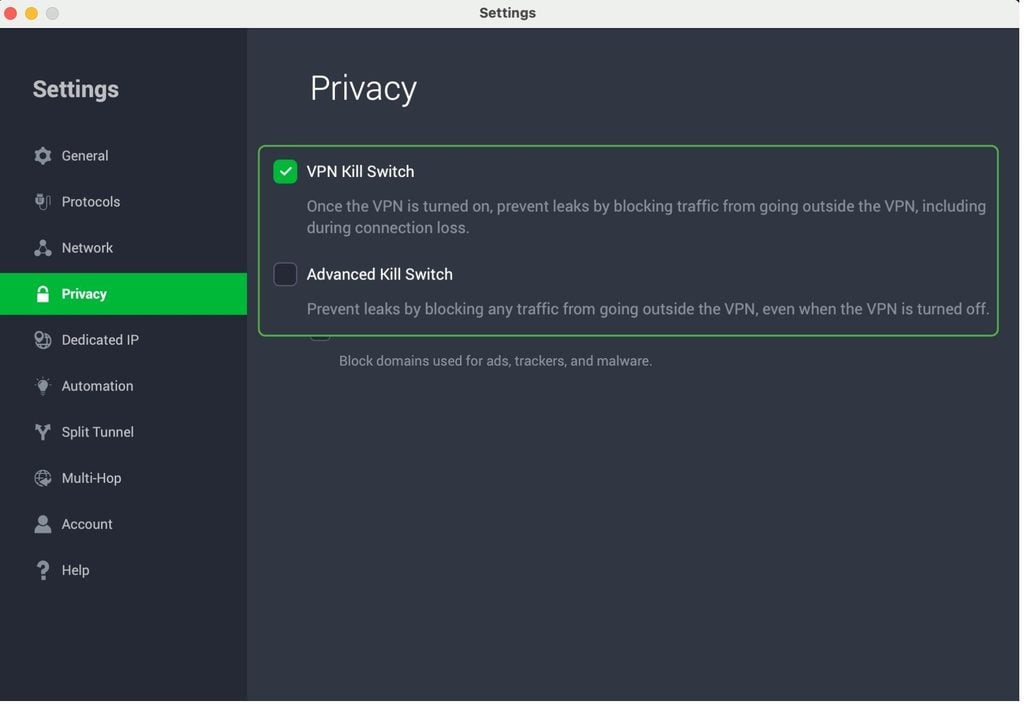
Task: Click the Multi-Hop globe icon
Action: [x=42, y=479]
